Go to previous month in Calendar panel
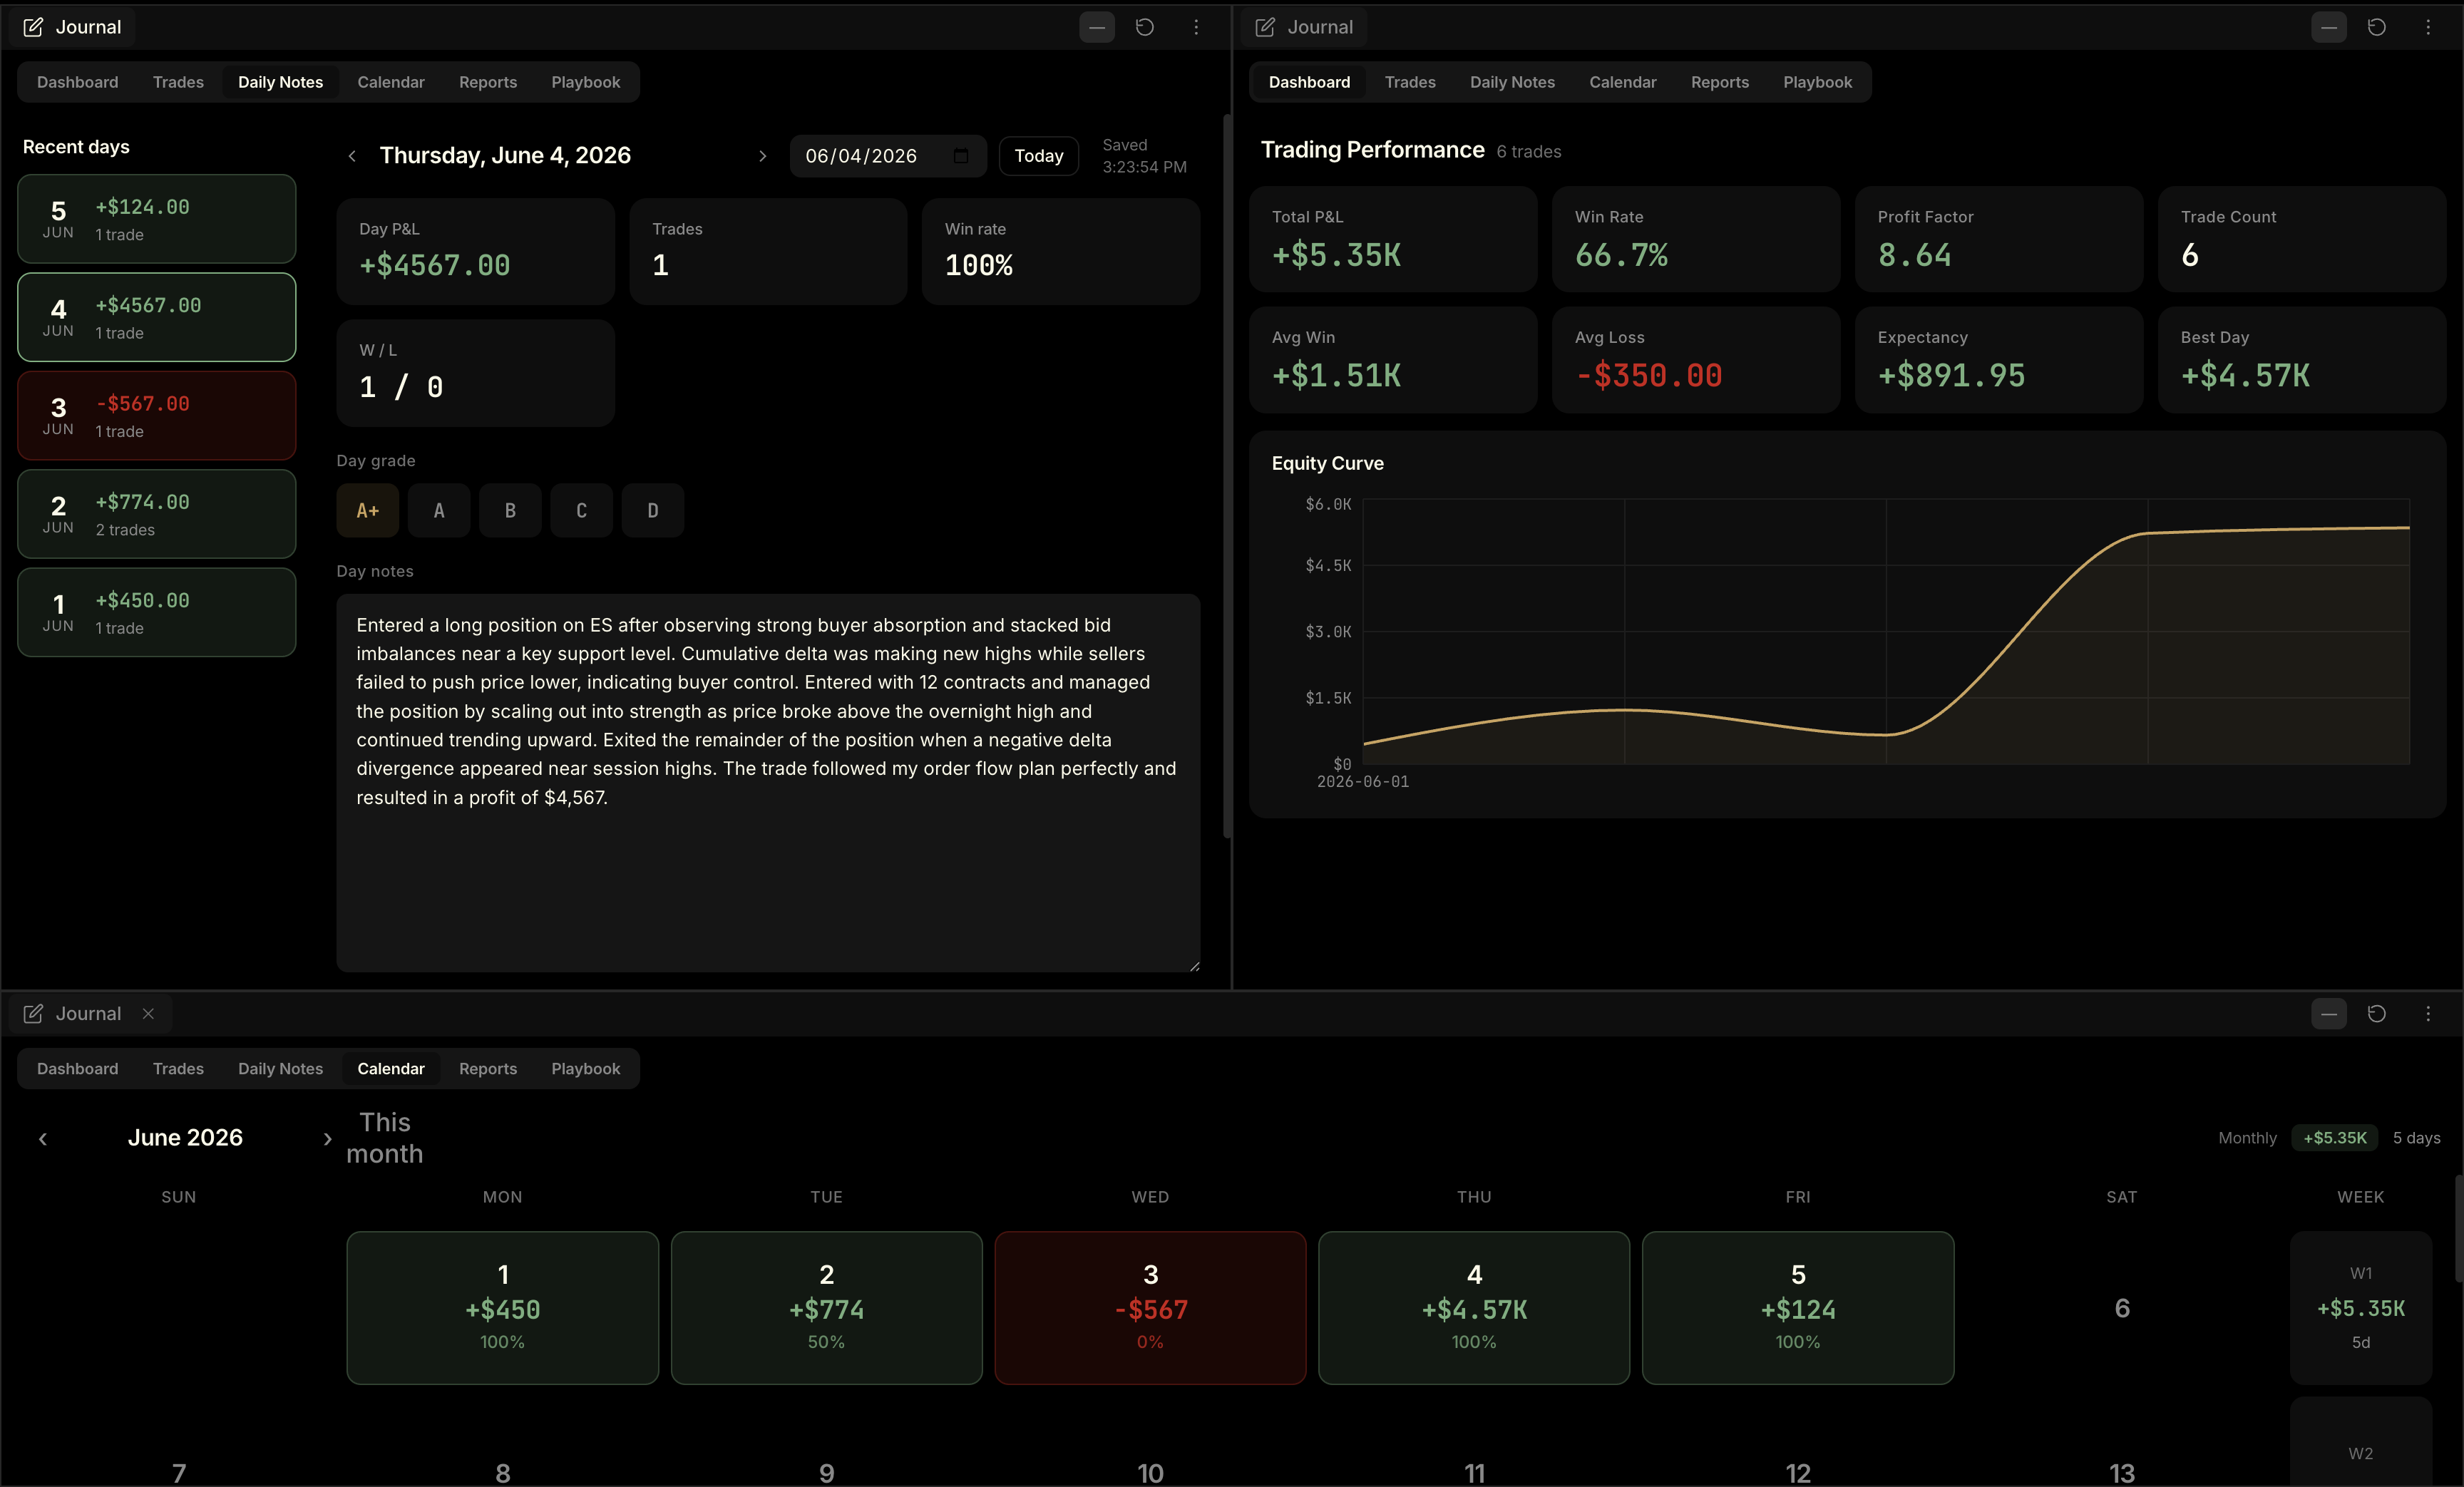Screen dimensions: 2464x1487 [43, 1139]
